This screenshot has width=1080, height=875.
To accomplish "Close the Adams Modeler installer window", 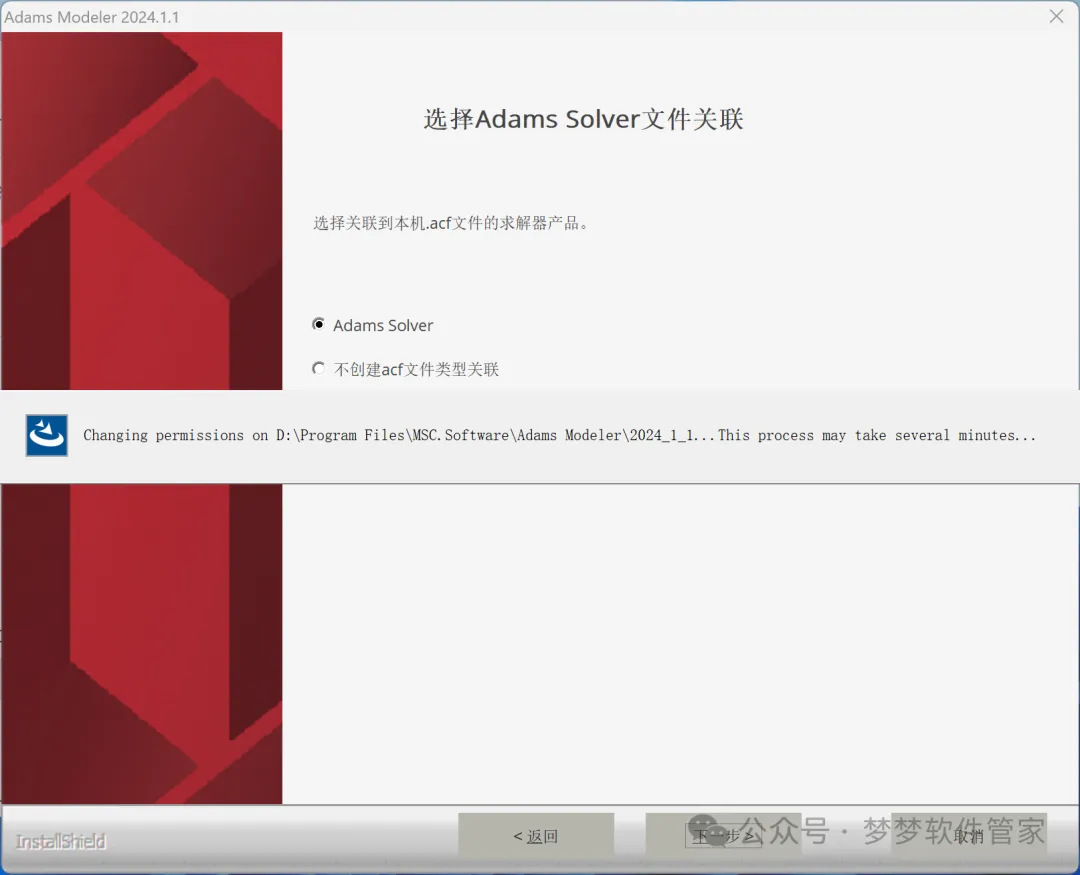I will [1056, 17].
